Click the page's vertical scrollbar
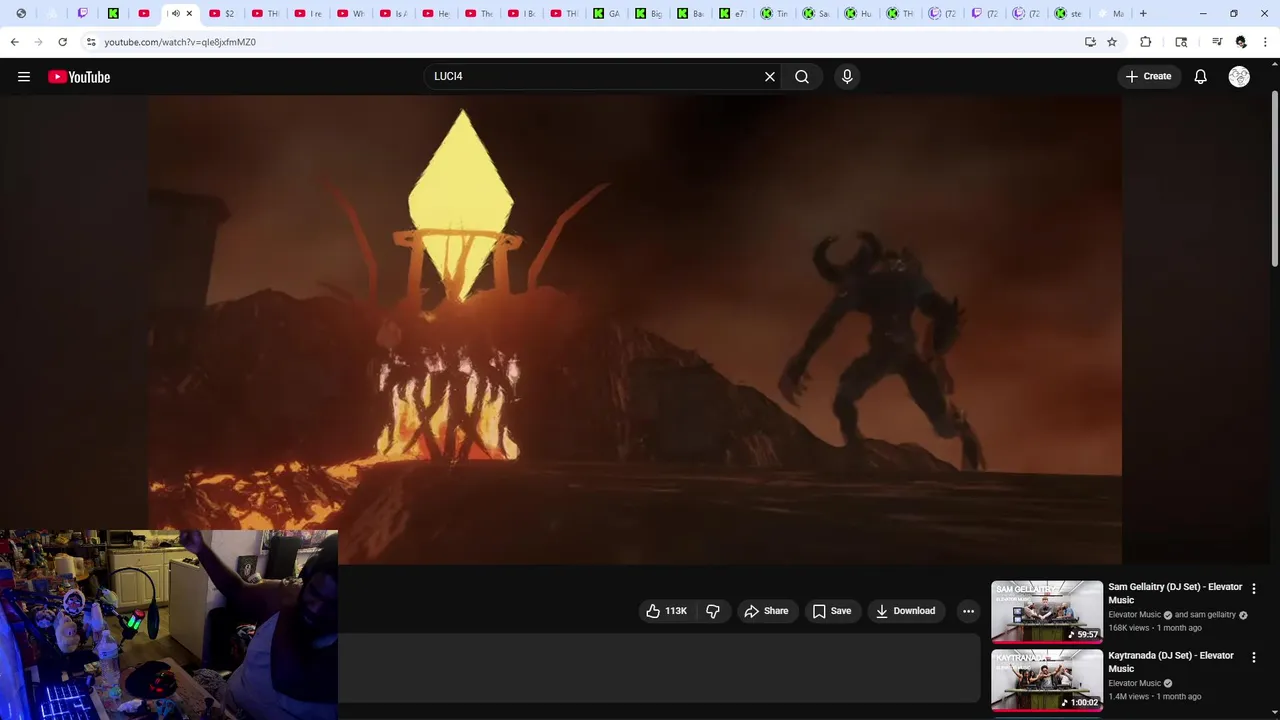Image resolution: width=1280 pixels, height=720 pixels. (1275, 180)
